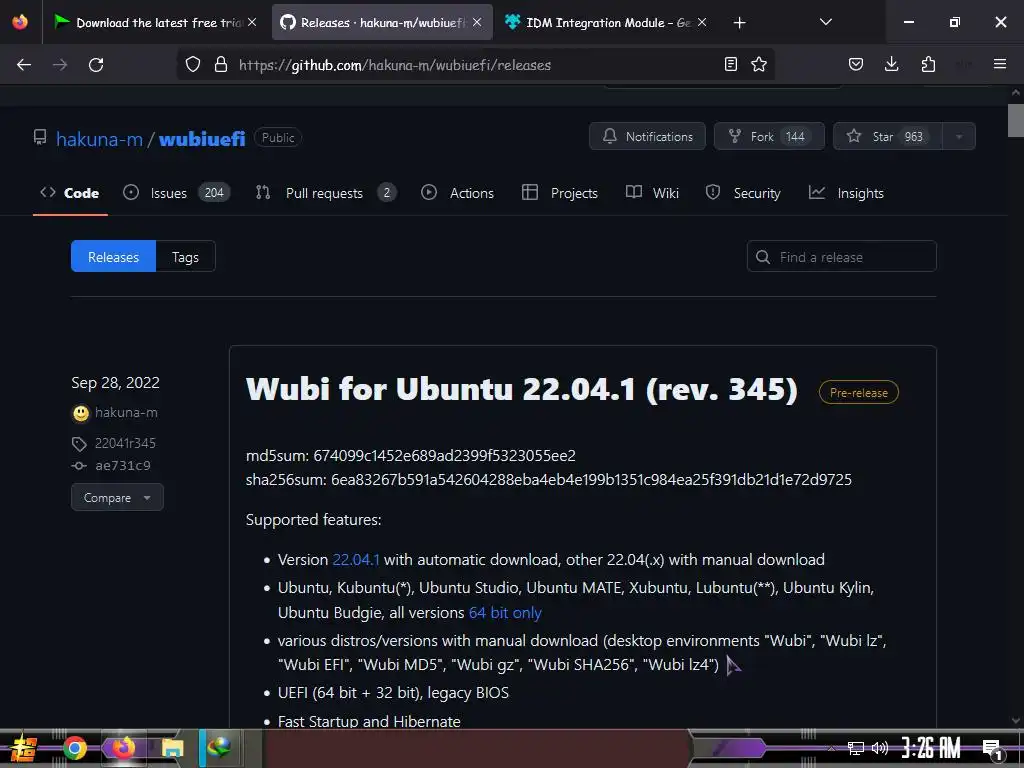Open the Firefox hamburger menu
Viewport: 1024px width, 768px height.
tap(1000, 64)
